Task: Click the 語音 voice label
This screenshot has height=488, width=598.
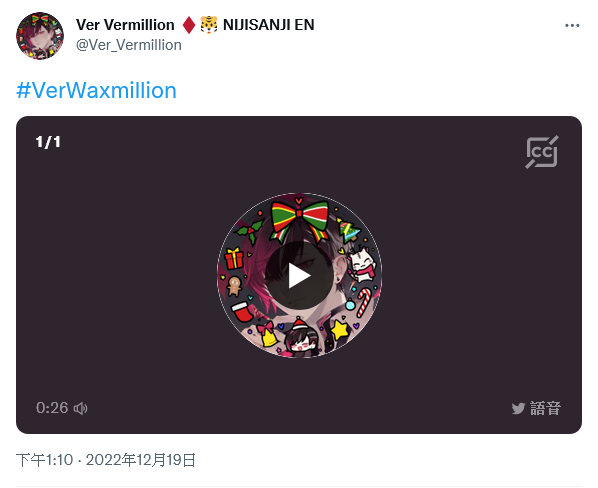Action: coord(545,408)
